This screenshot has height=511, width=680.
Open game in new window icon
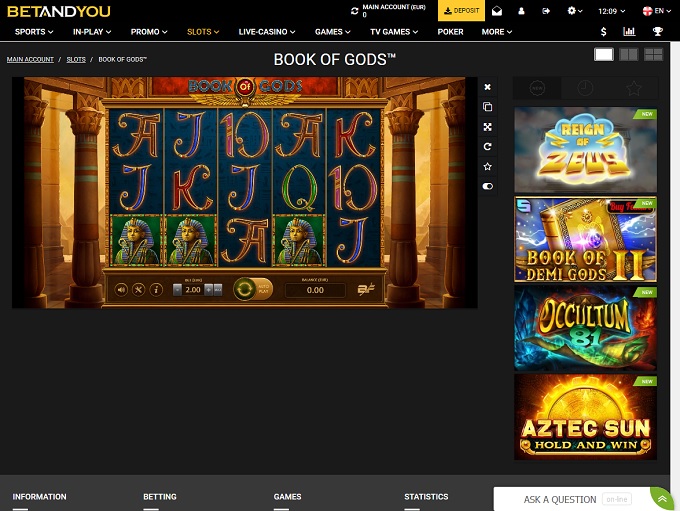point(487,107)
